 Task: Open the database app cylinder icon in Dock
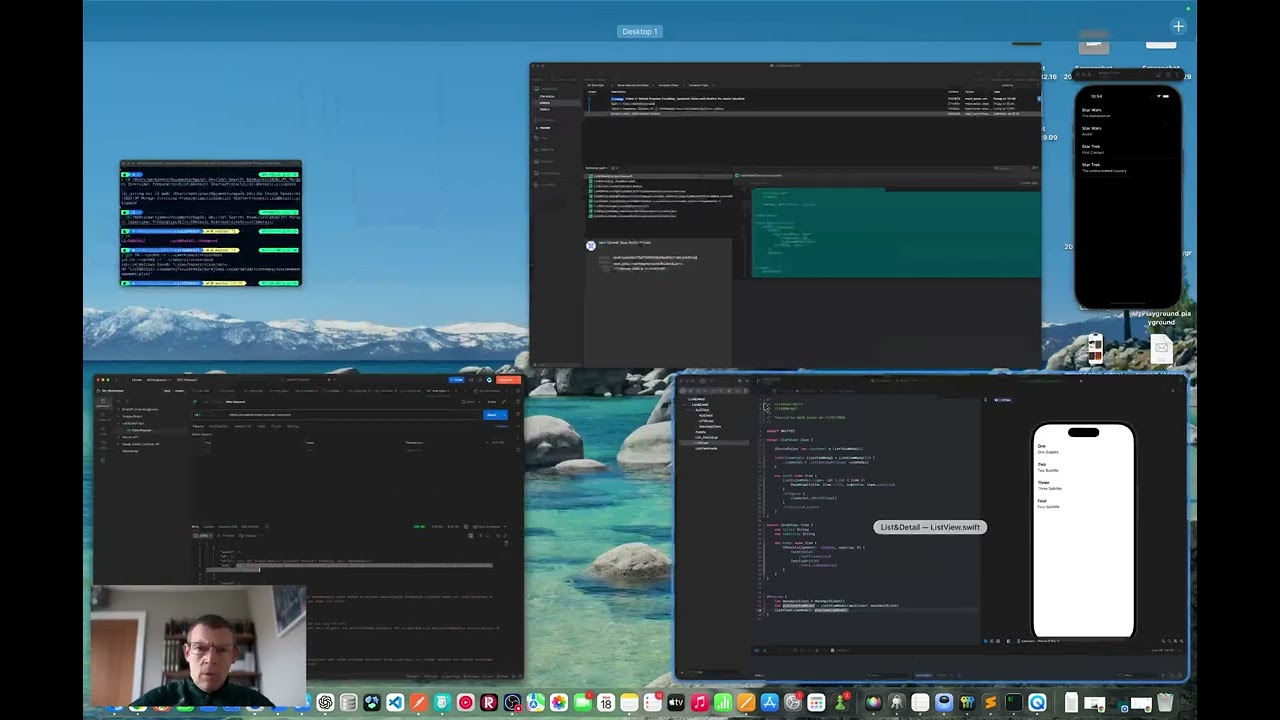coord(349,703)
